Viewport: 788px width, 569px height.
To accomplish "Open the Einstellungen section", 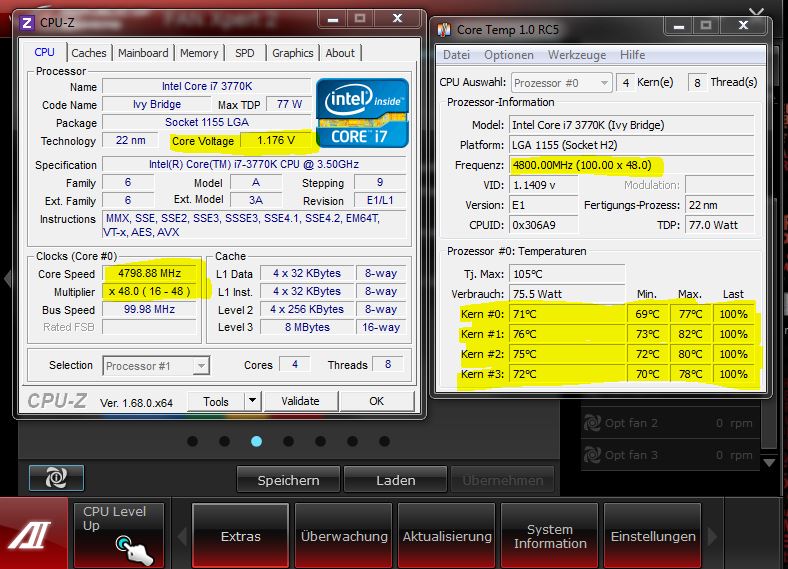I will [653, 536].
